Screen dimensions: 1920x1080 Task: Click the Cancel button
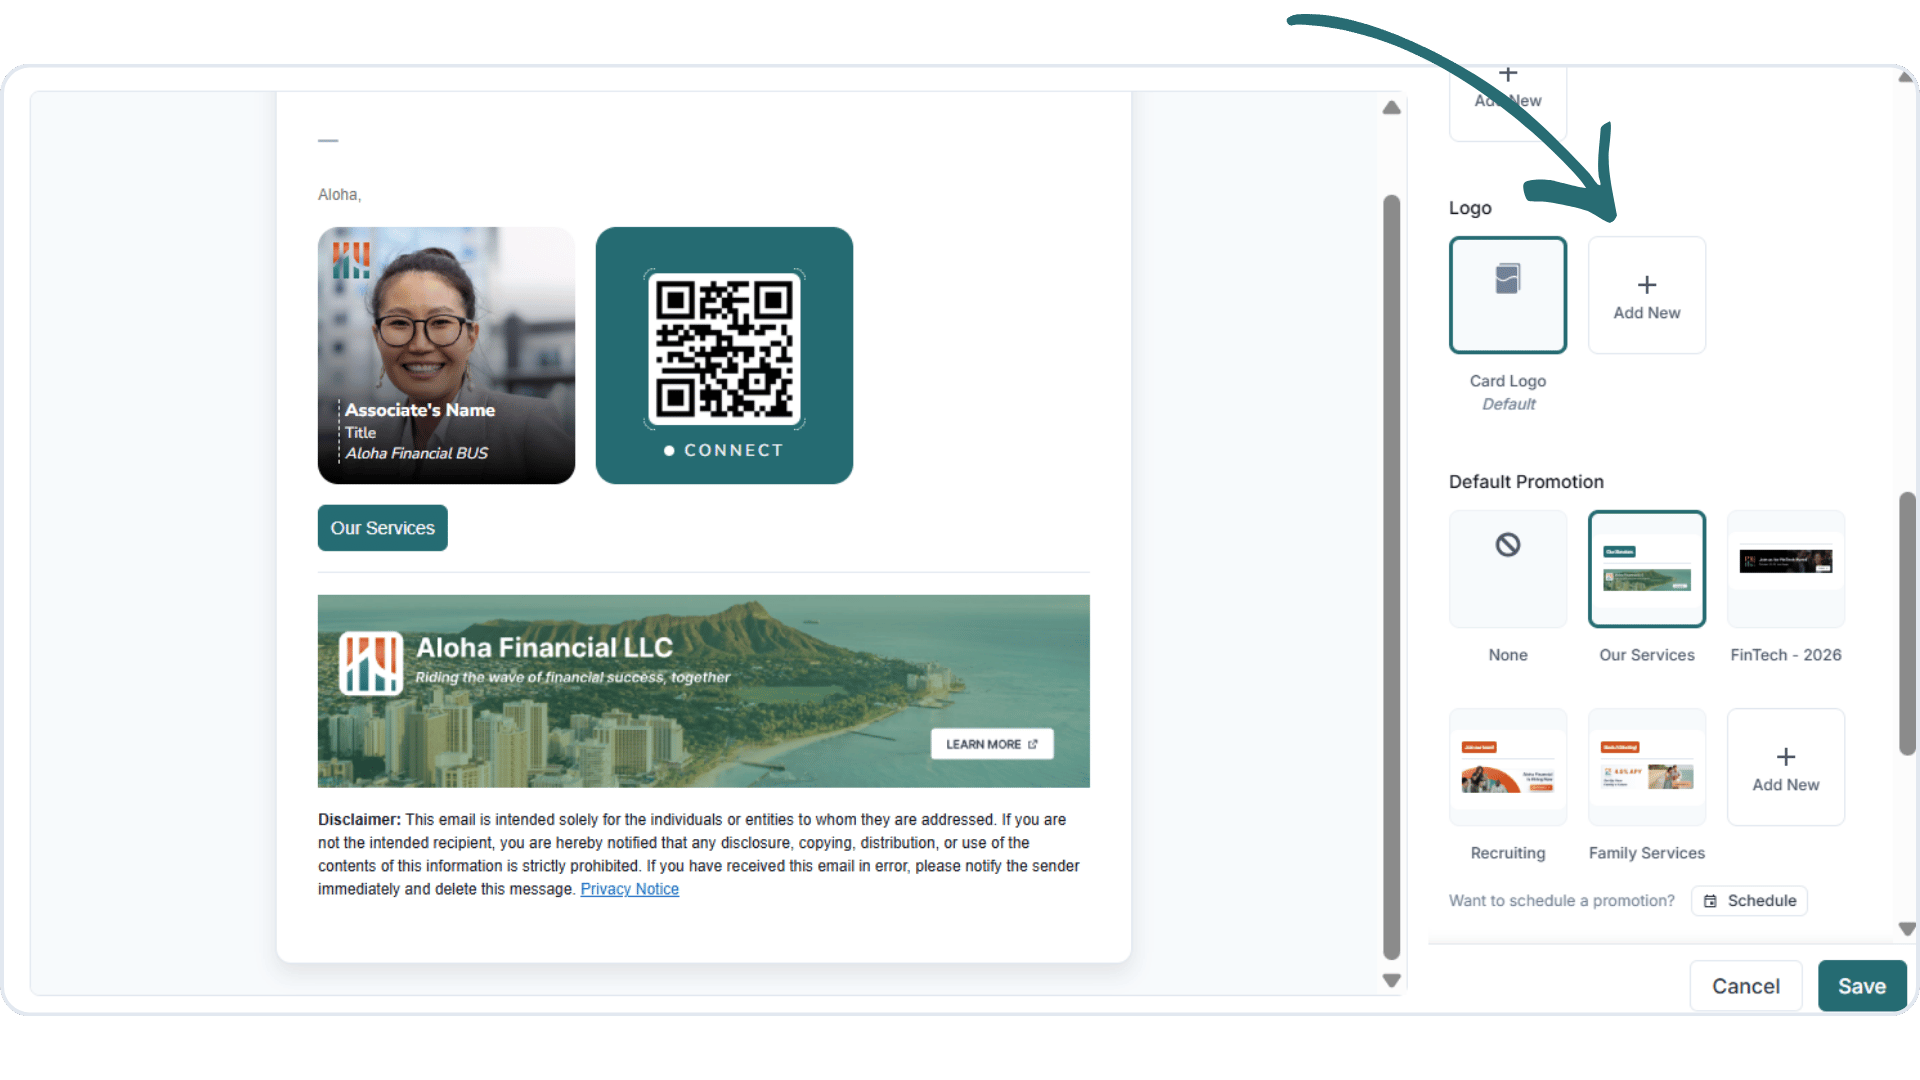(x=1745, y=986)
